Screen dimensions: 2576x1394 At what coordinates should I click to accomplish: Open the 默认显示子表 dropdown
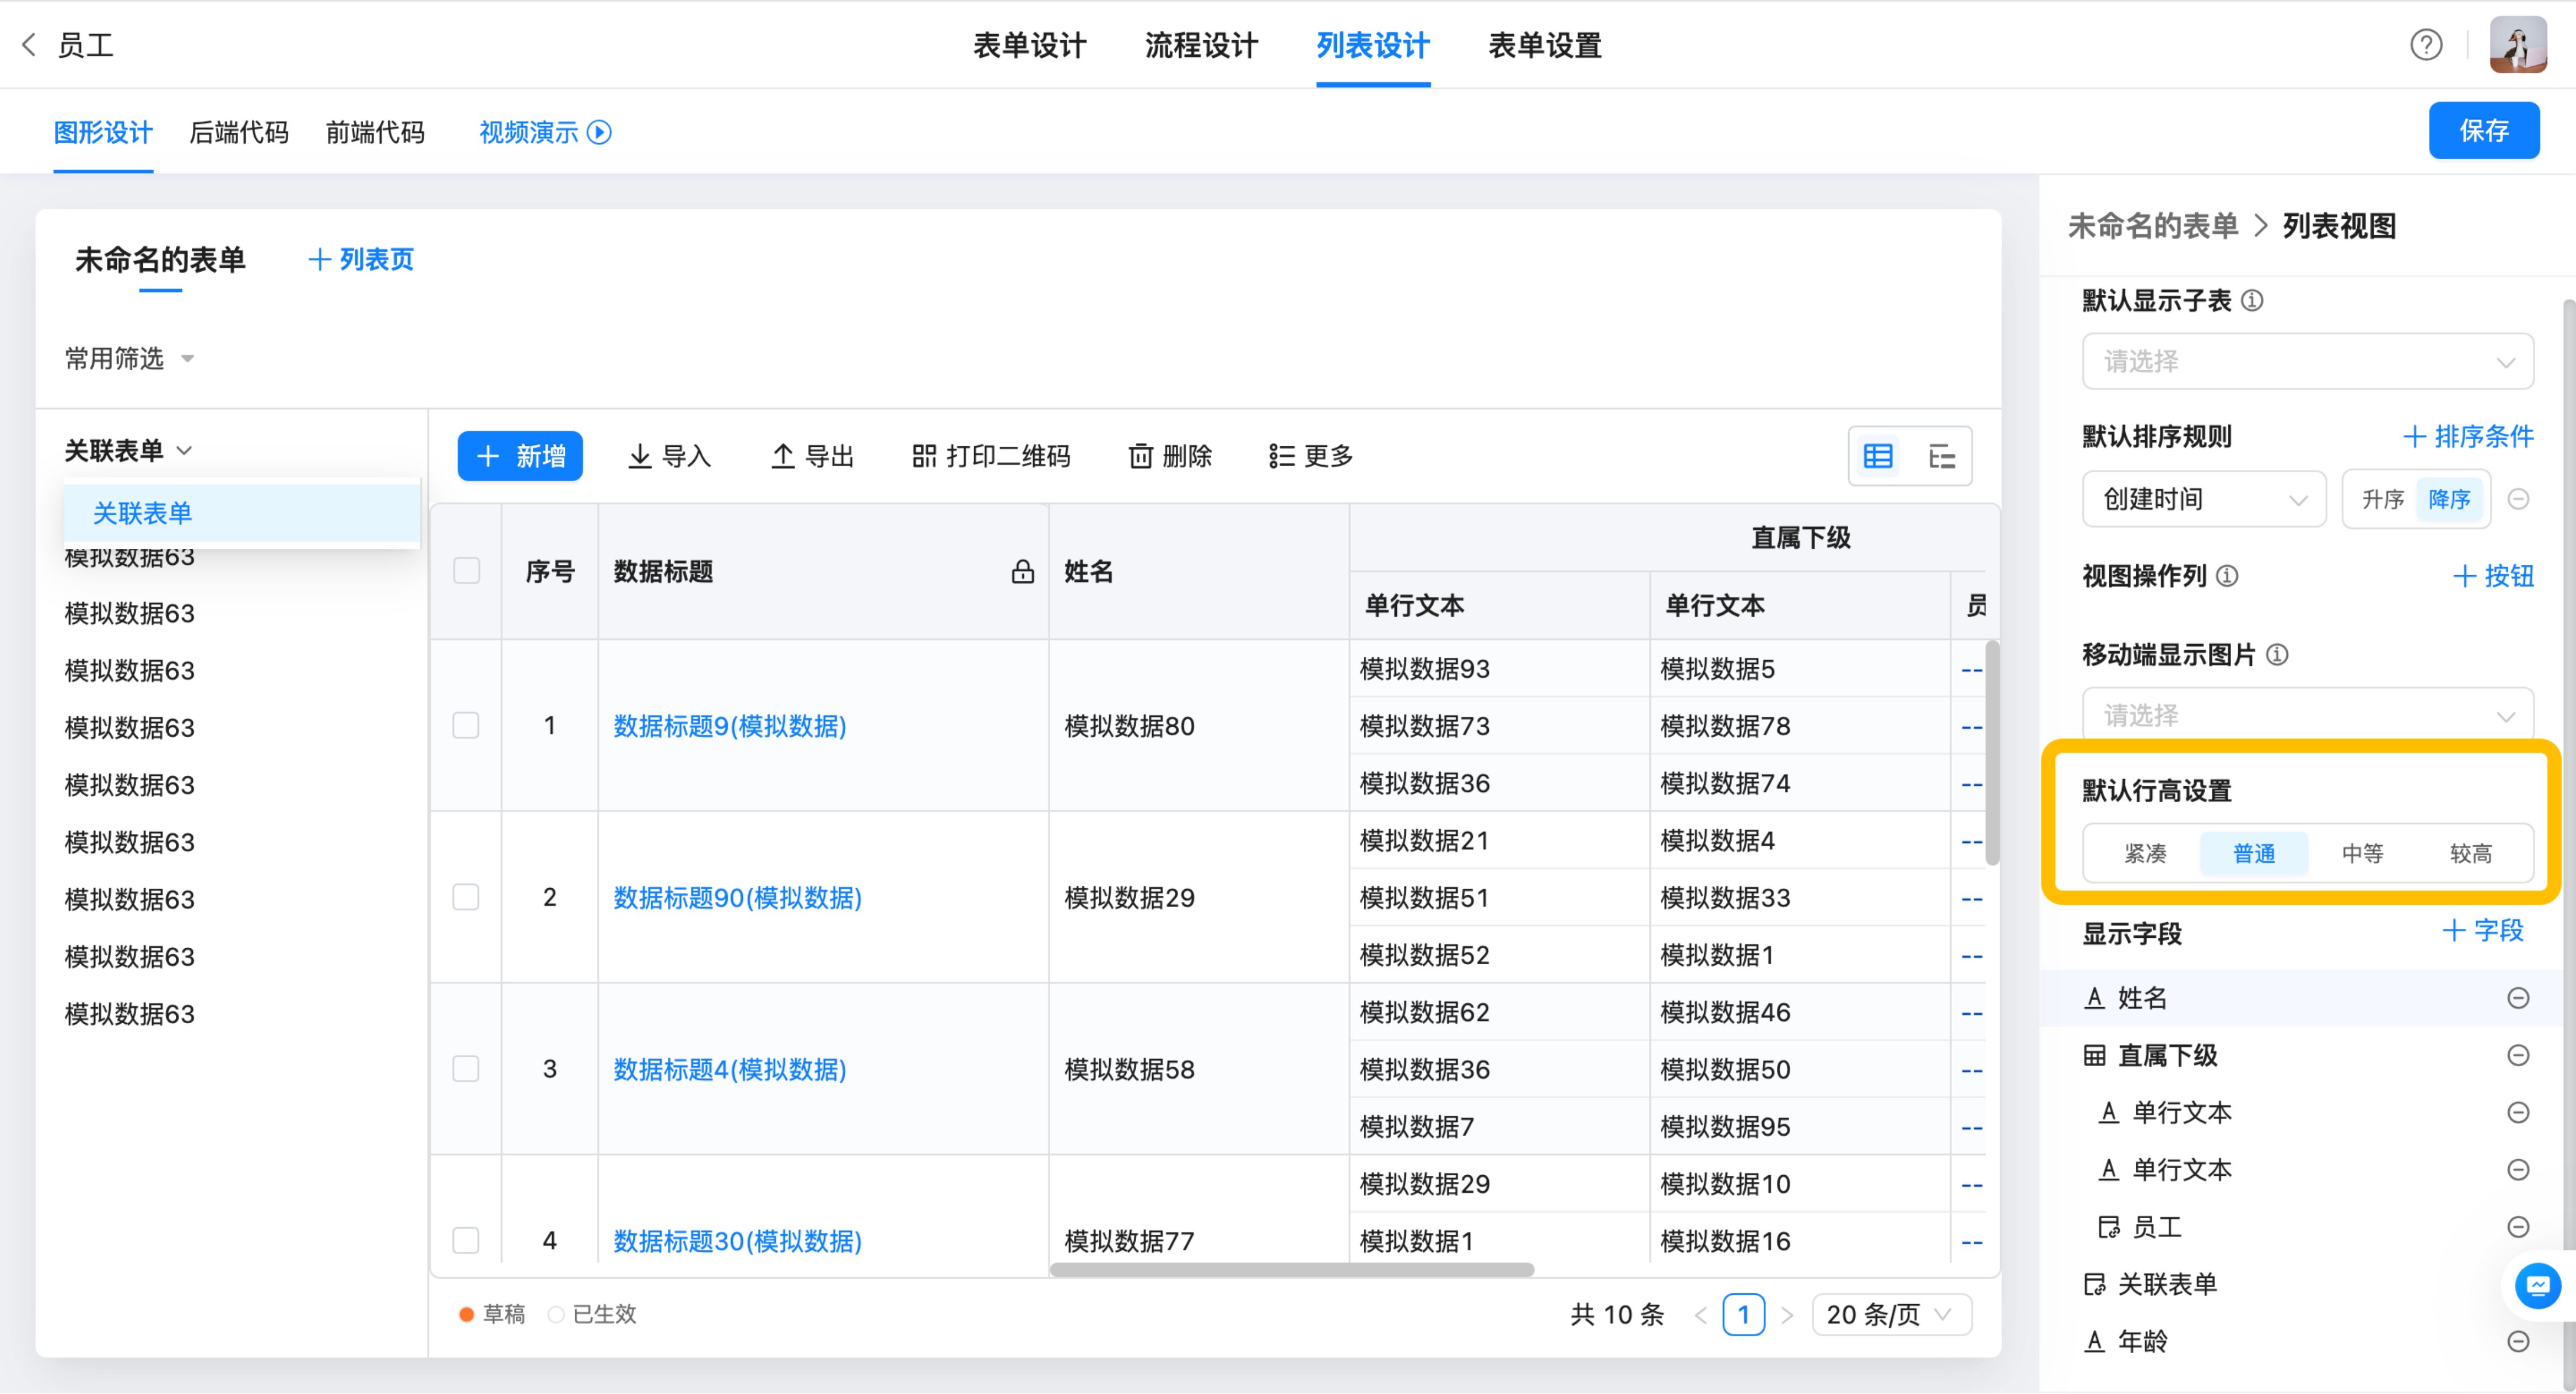pyautogui.click(x=2307, y=362)
